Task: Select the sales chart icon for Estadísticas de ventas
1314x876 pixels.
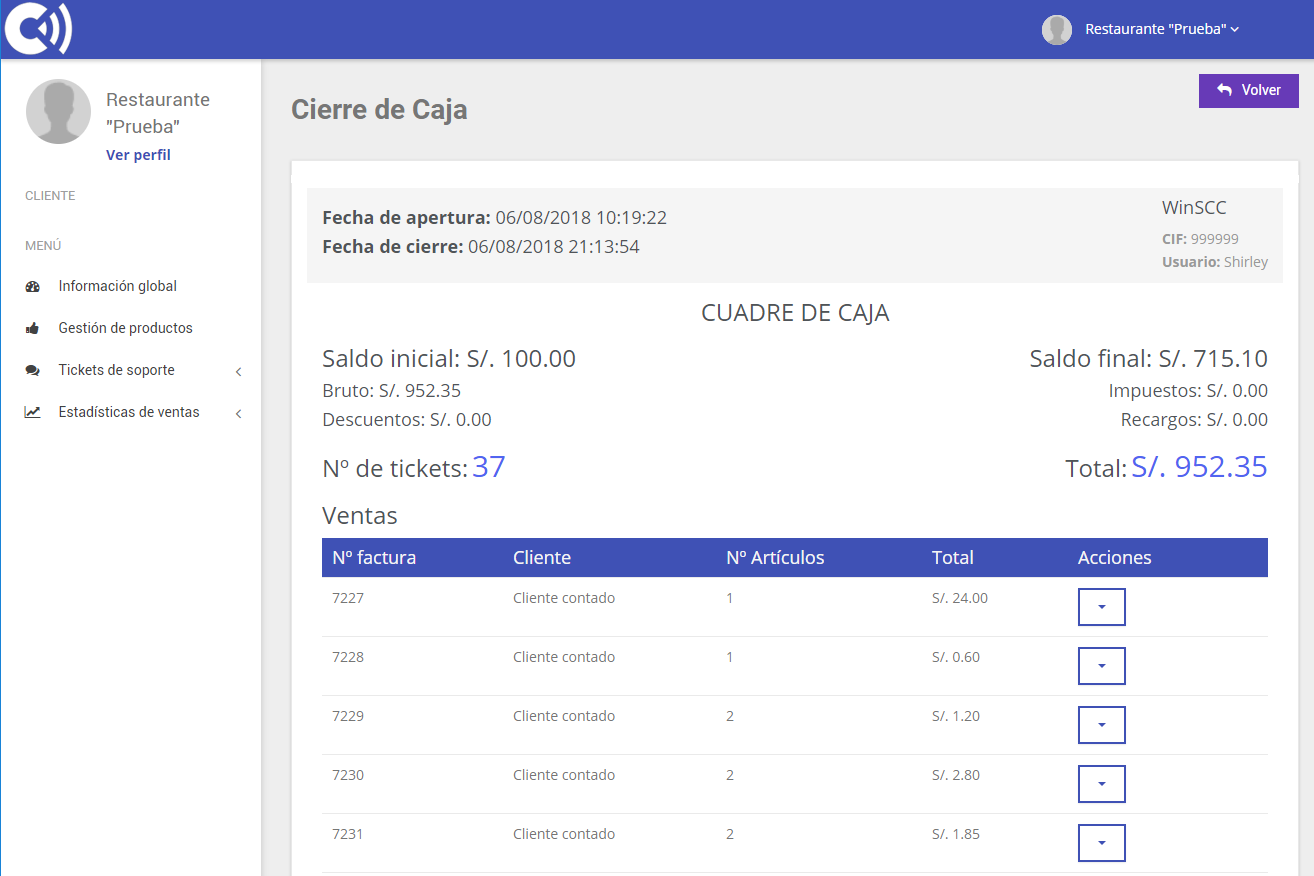Action: (x=33, y=411)
